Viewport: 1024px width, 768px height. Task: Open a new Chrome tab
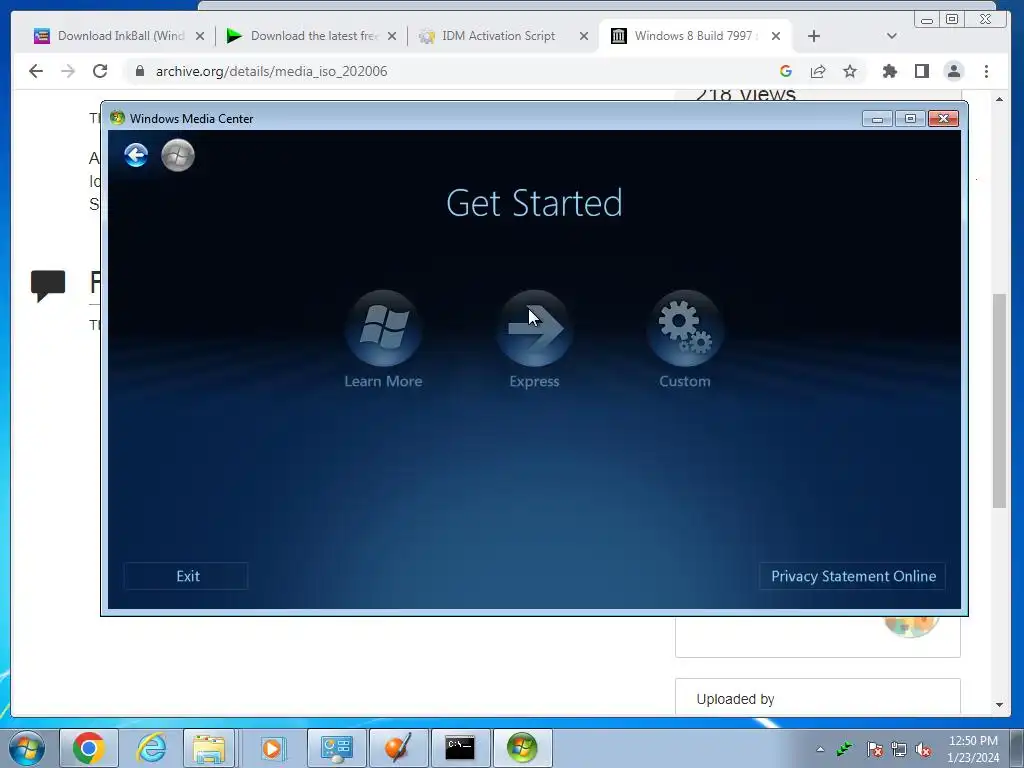pyautogui.click(x=814, y=36)
